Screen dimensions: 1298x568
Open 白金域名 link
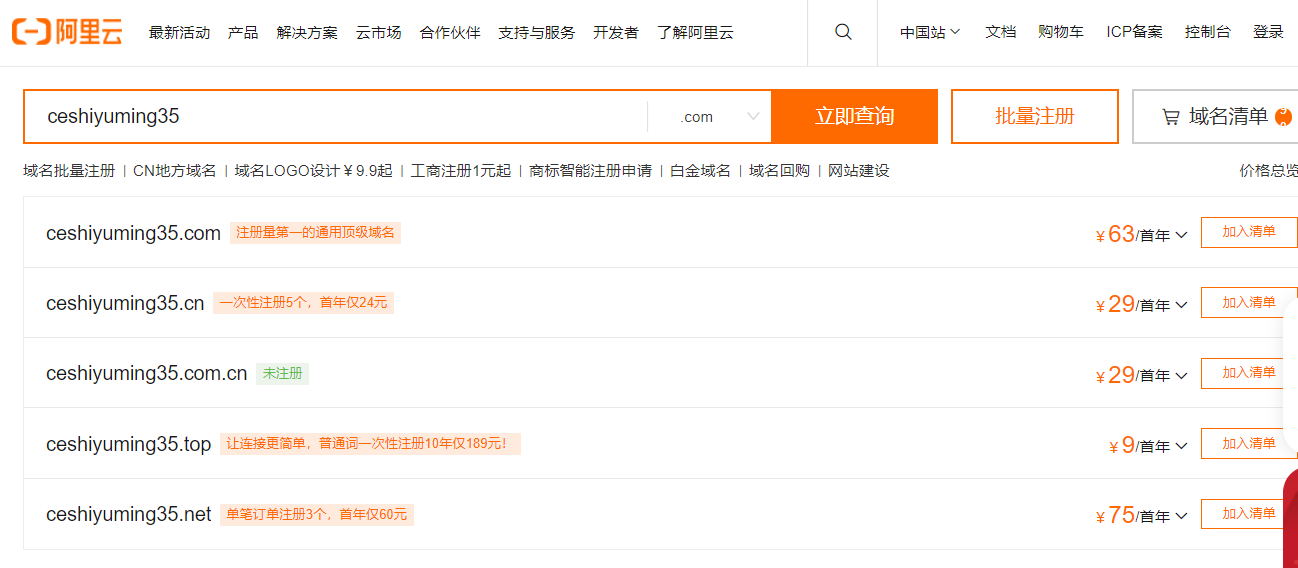pos(700,171)
